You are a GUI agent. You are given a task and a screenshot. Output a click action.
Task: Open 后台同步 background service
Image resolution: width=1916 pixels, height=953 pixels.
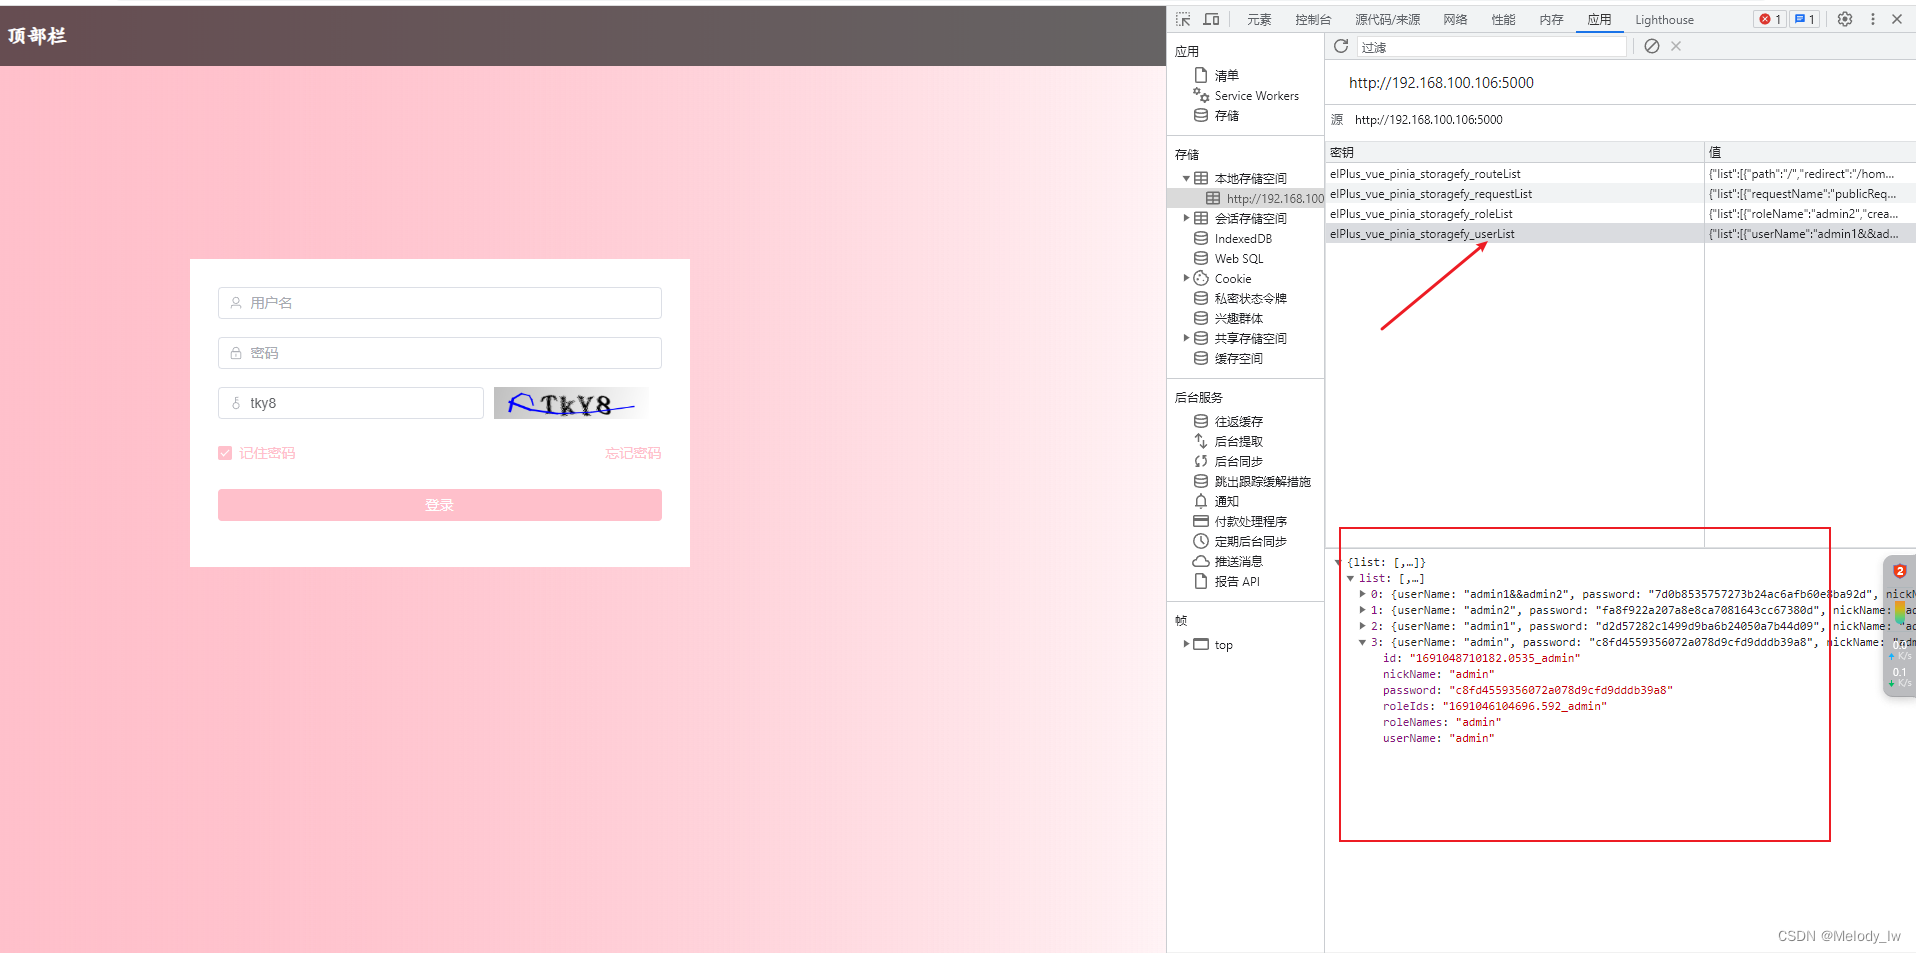pos(1238,461)
